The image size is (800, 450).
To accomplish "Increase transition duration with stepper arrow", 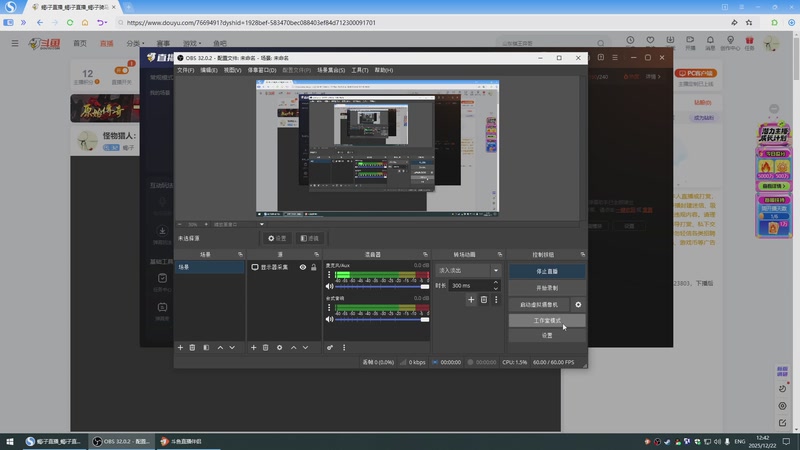I will [x=496, y=283].
